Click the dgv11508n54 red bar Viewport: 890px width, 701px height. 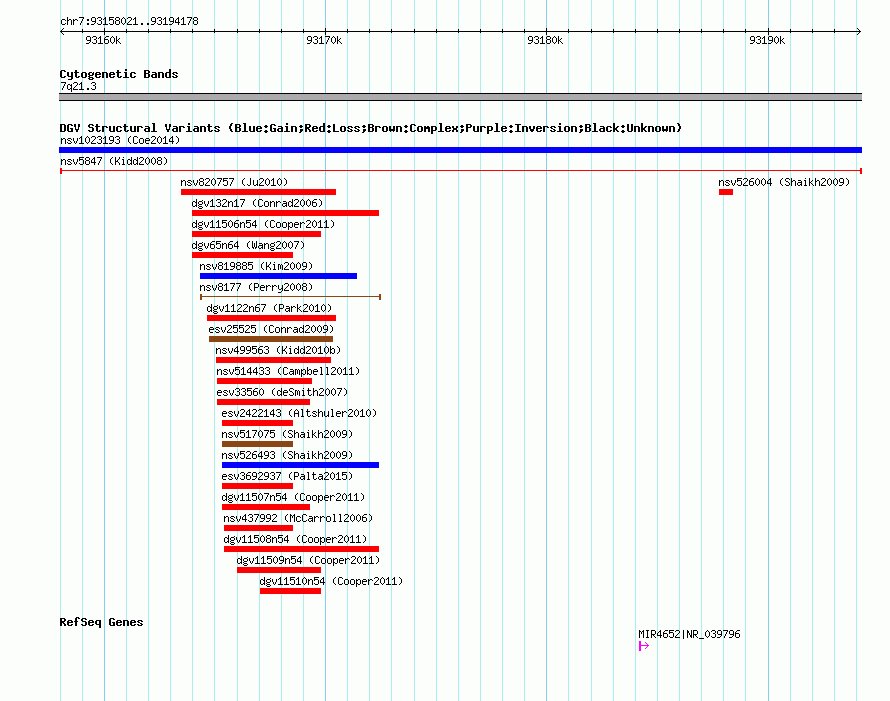(301, 549)
